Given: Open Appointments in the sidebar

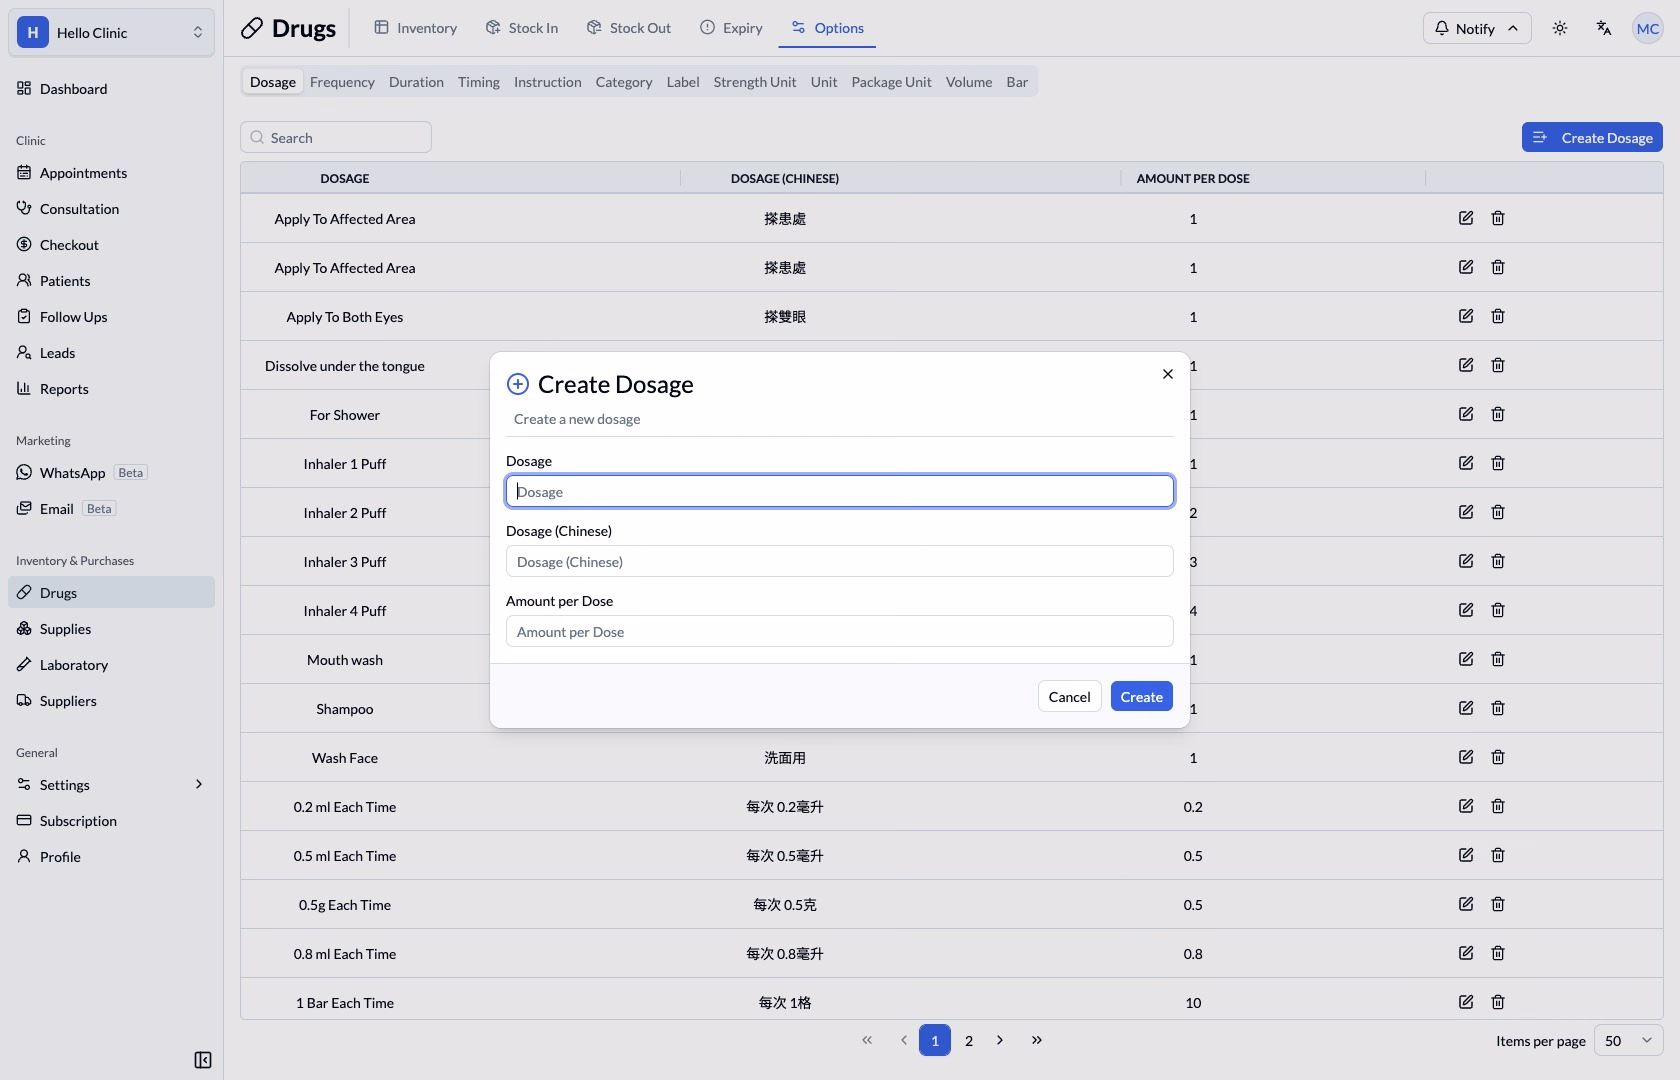Looking at the screenshot, I should click(x=111, y=172).
